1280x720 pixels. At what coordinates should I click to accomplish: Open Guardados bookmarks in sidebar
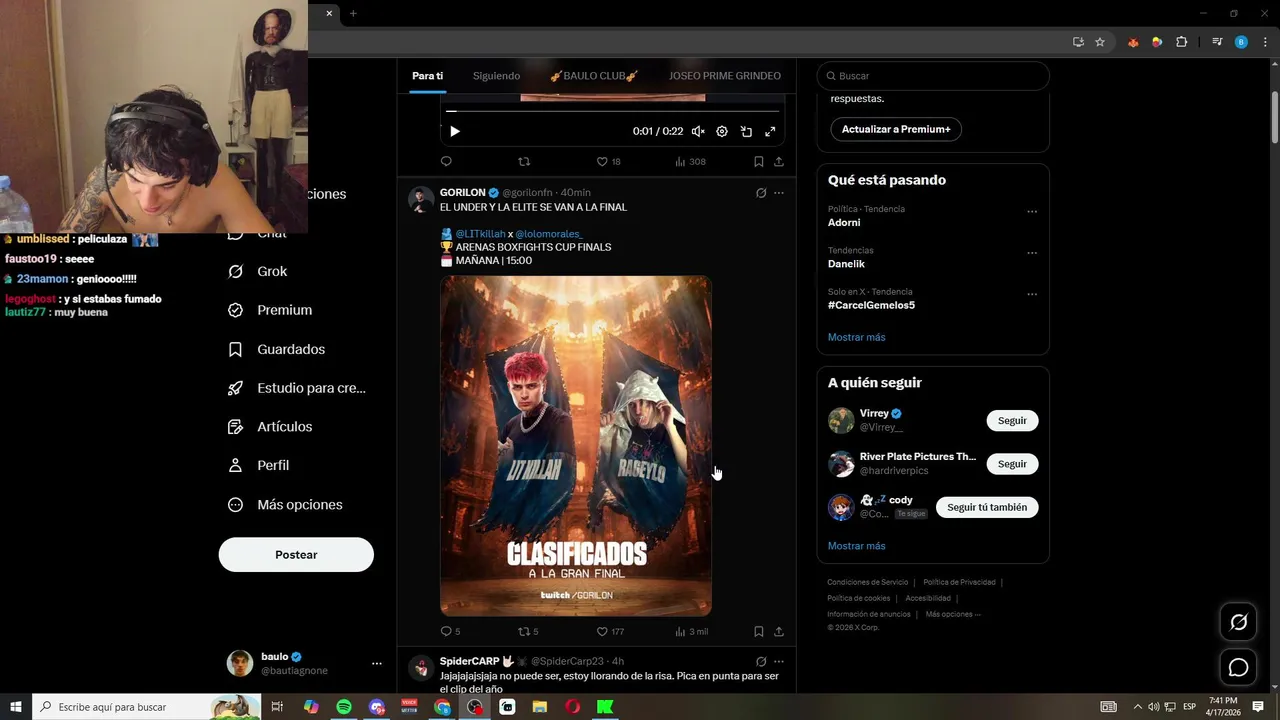point(276,349)
